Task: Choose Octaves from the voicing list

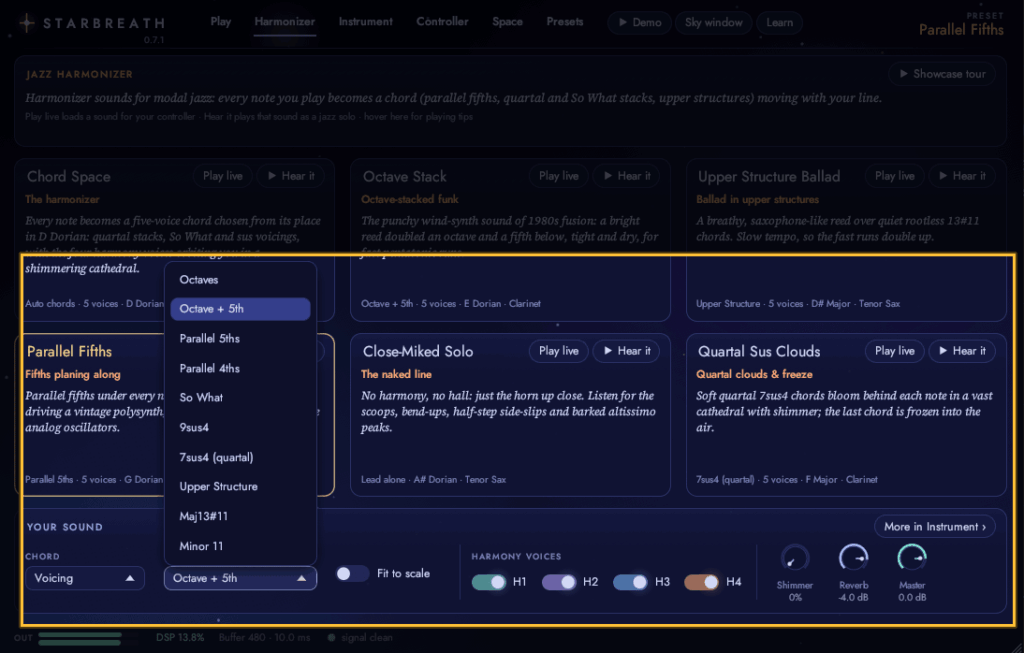Action: click(x=240, y=279)
